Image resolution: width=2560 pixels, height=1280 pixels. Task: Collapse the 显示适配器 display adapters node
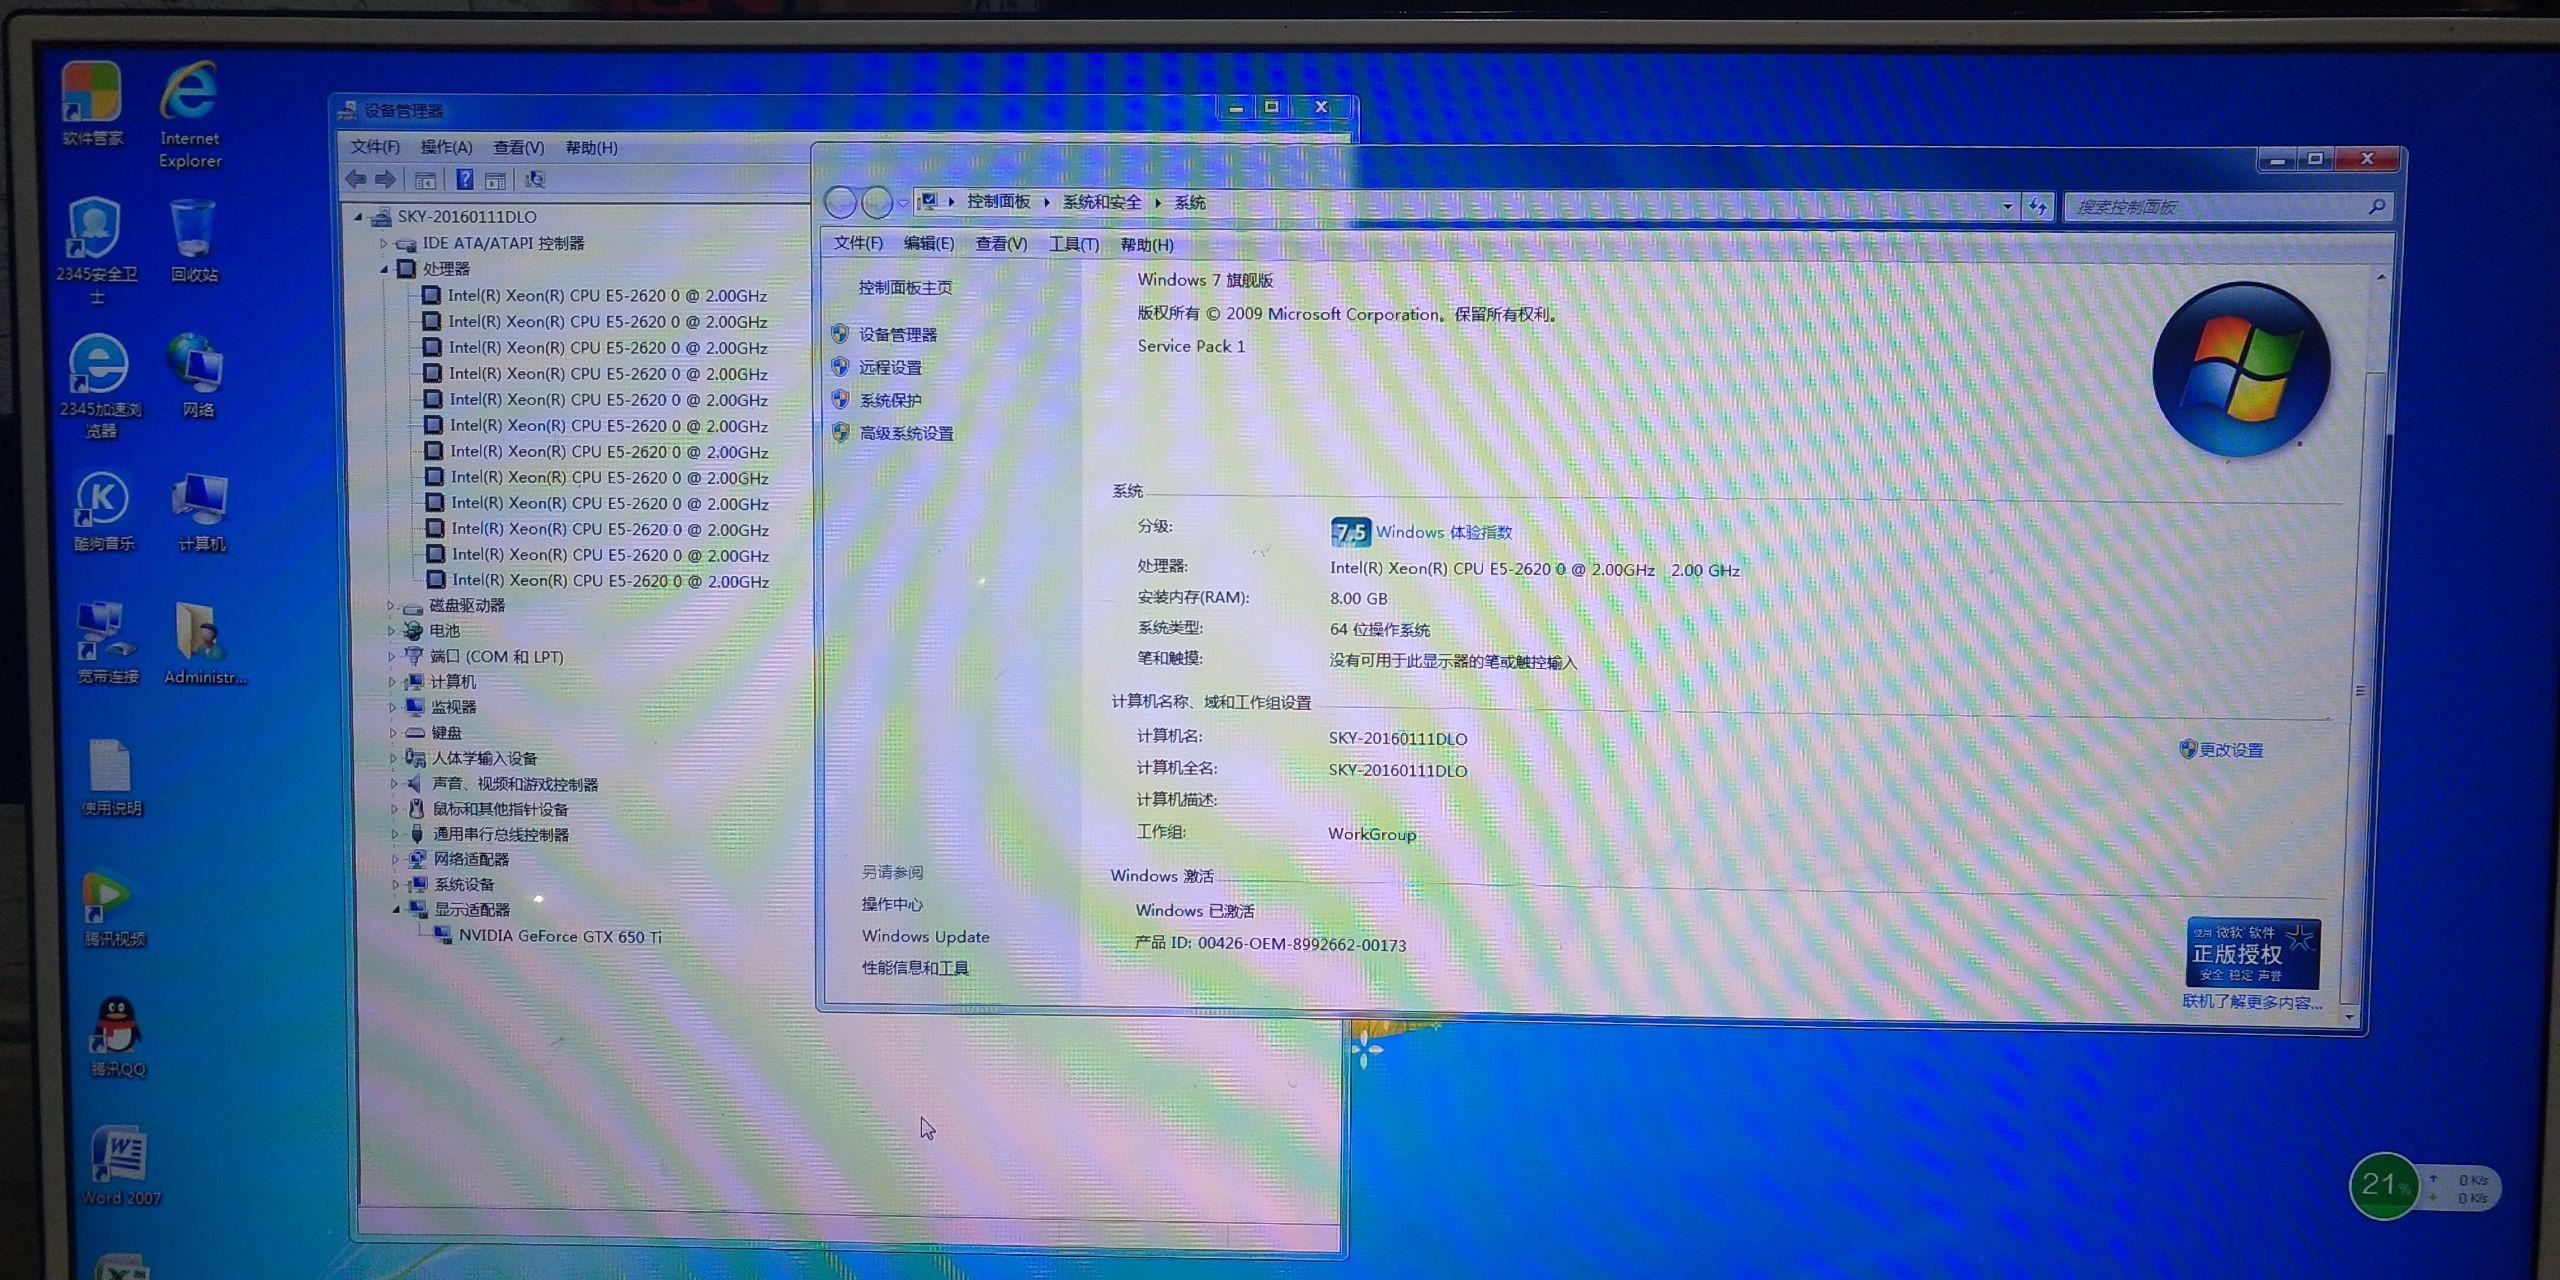[x=397, y=909]
